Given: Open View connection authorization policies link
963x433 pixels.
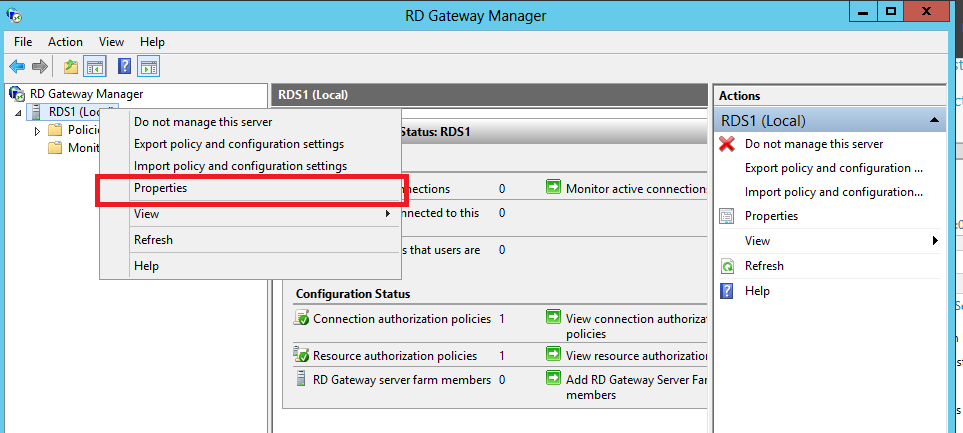Looking at the screenshot, I should click(x=636, y=326).
